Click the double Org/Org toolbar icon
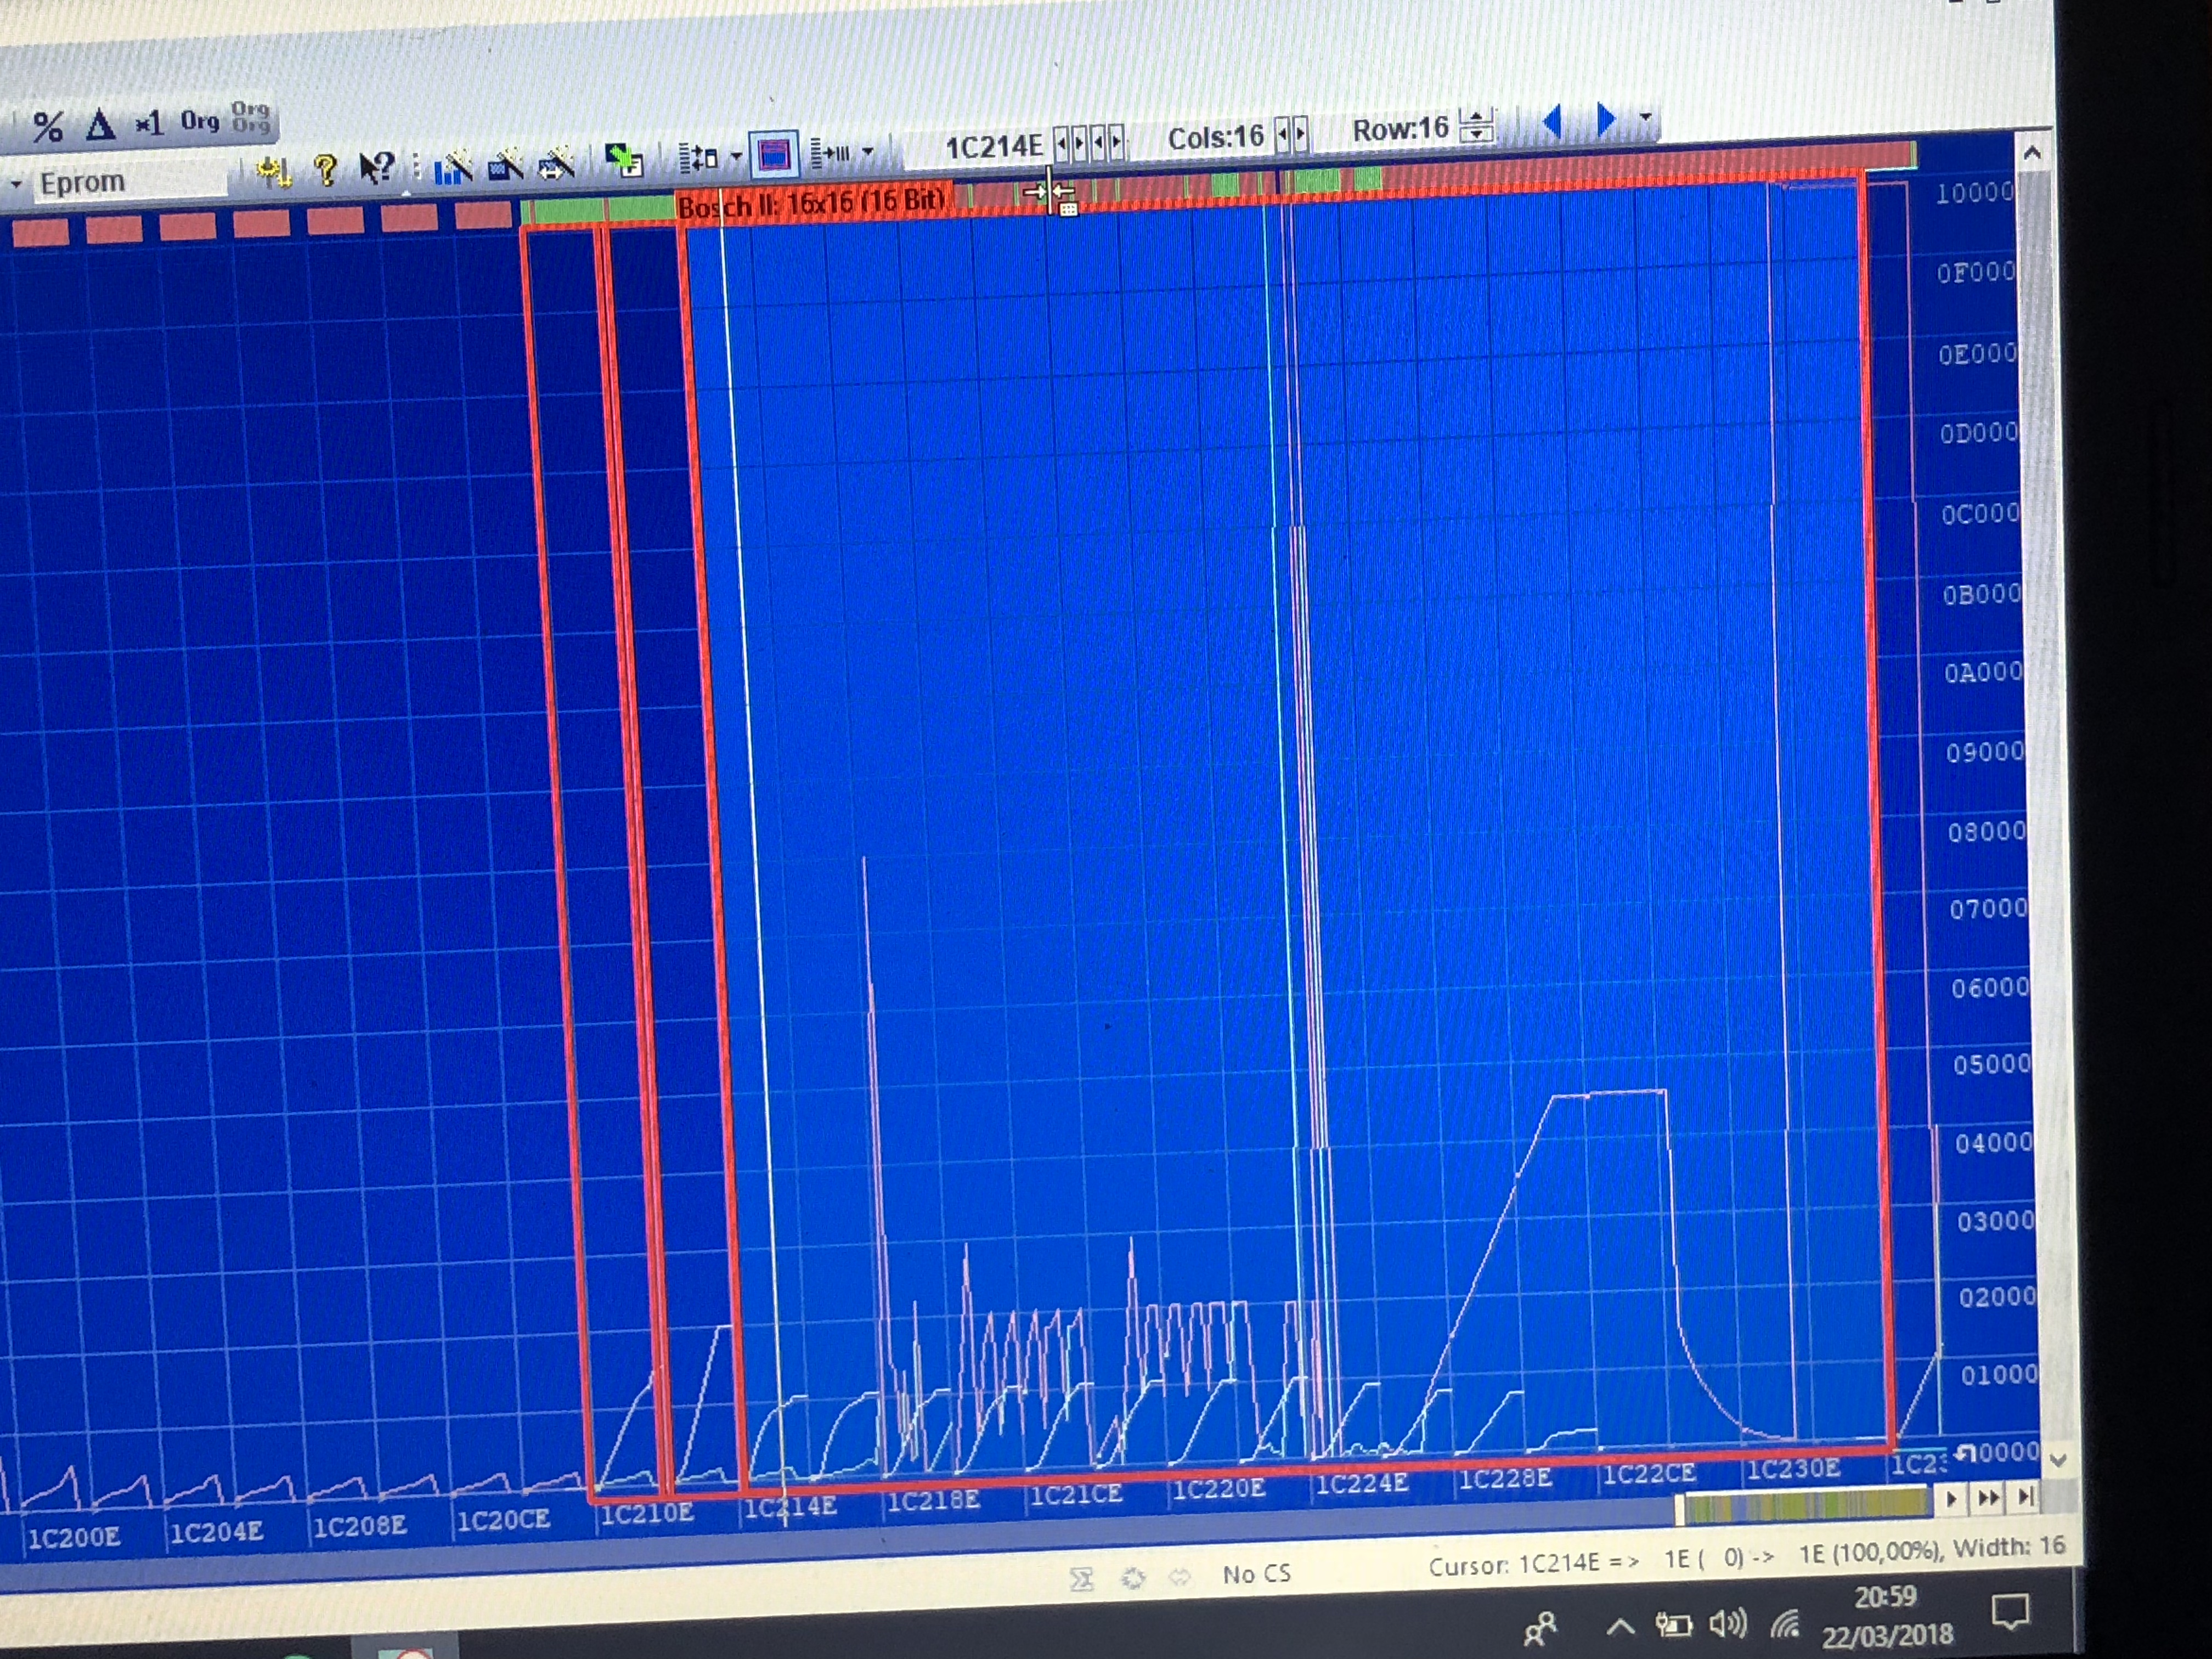This screenshot has height=1659, width=2212. 250,117
